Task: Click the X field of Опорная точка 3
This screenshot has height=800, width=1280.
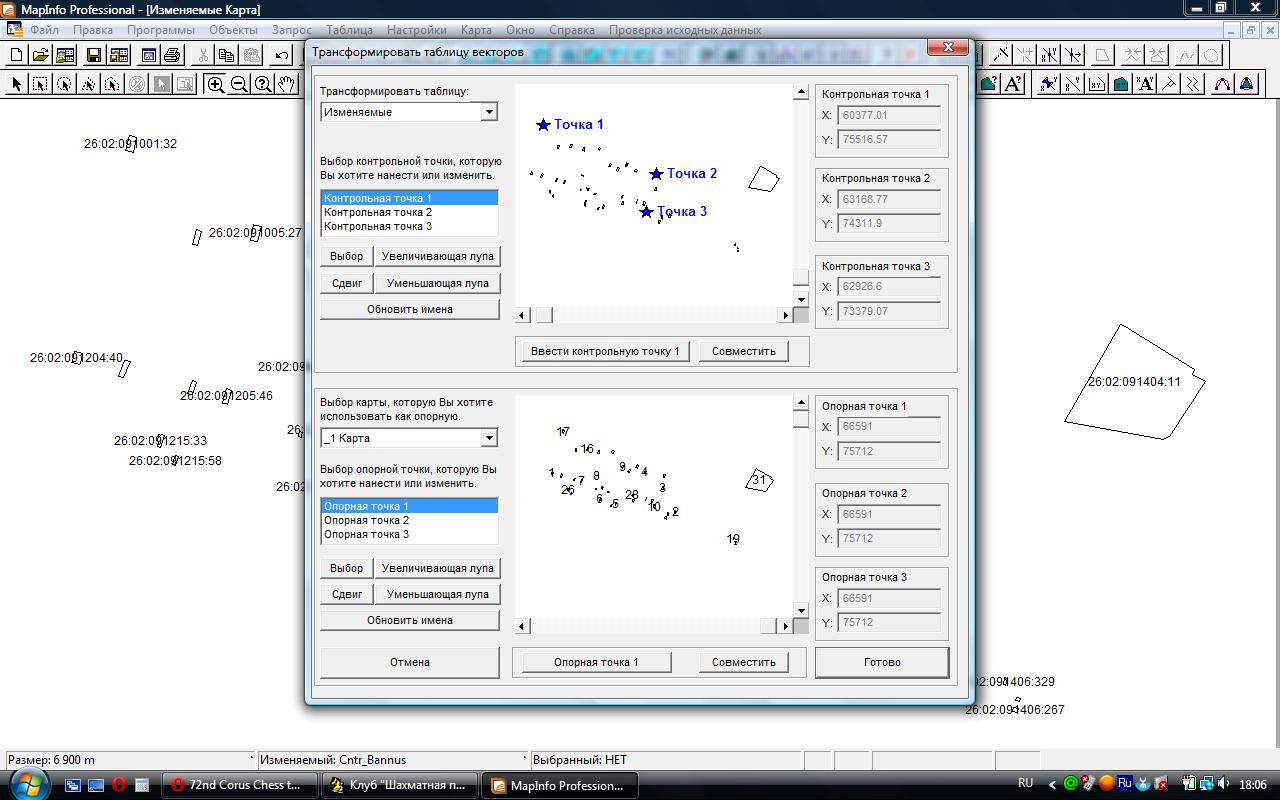Action: (x=889, y=598)
